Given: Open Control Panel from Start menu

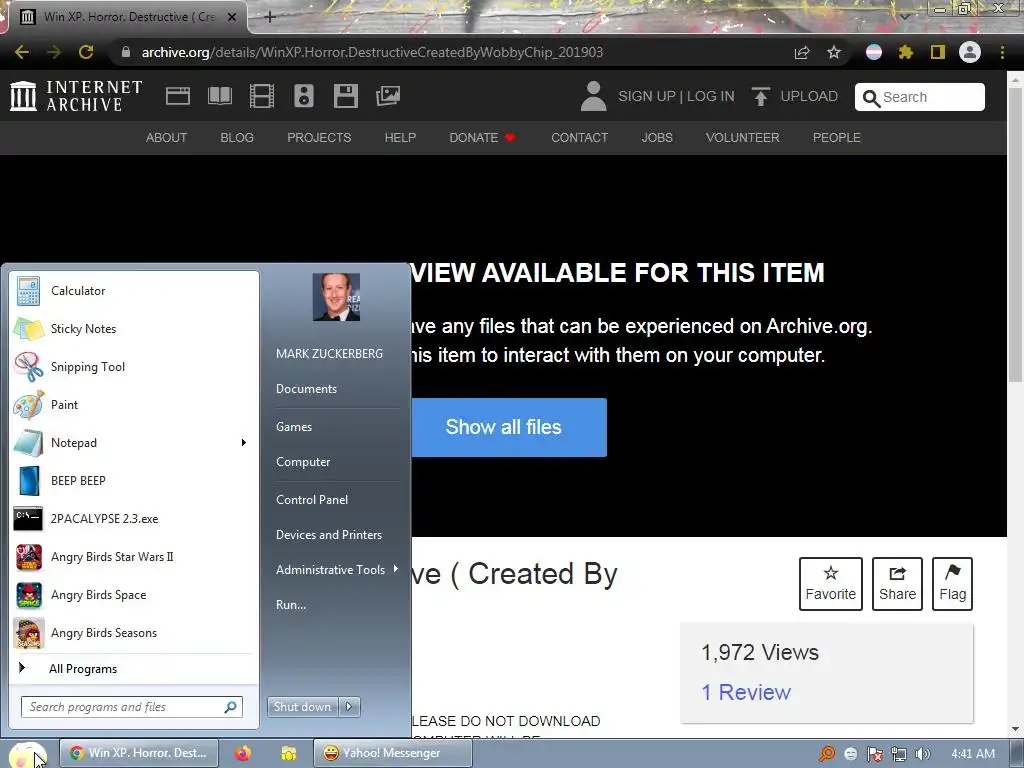Looking at the screenshot, I should [312, 500].
